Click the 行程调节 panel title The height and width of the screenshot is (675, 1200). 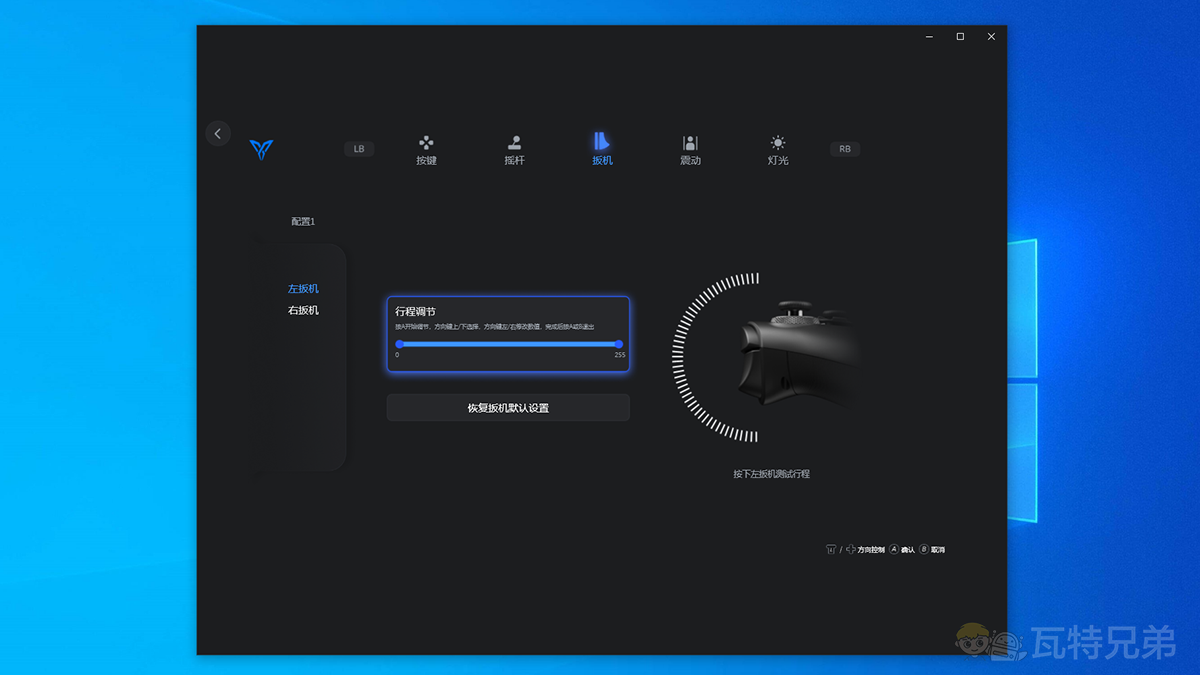415,312
